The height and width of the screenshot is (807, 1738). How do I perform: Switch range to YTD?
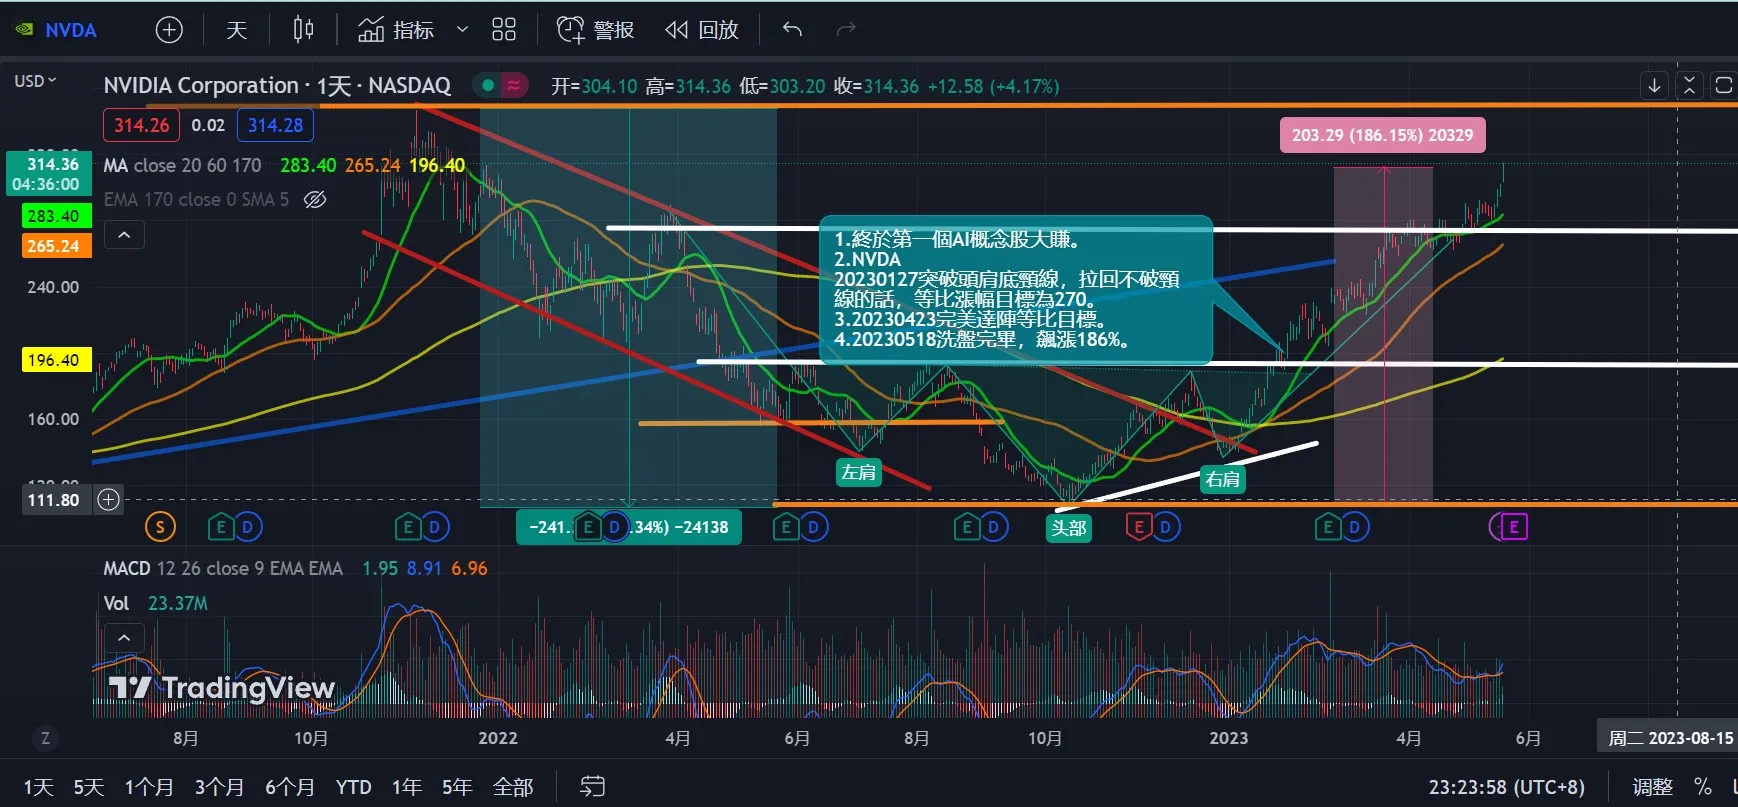353,787
